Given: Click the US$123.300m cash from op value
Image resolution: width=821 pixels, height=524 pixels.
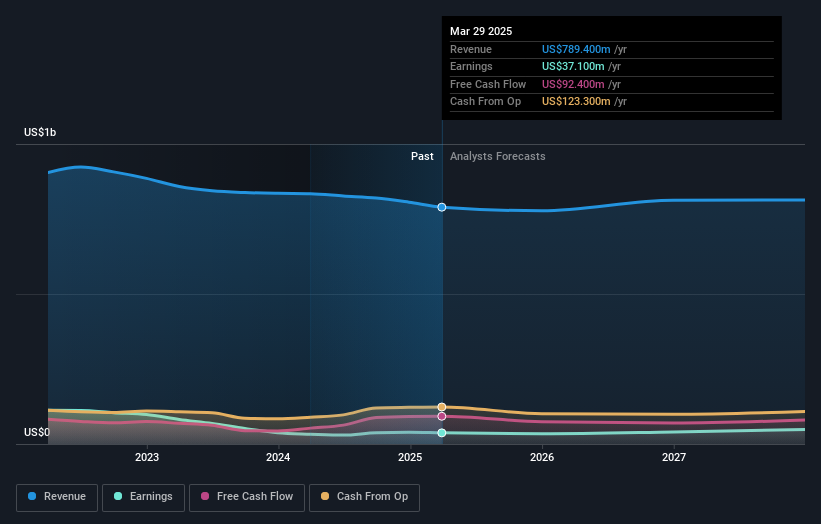Looking at the screenshot, I should tap(576, 102).
